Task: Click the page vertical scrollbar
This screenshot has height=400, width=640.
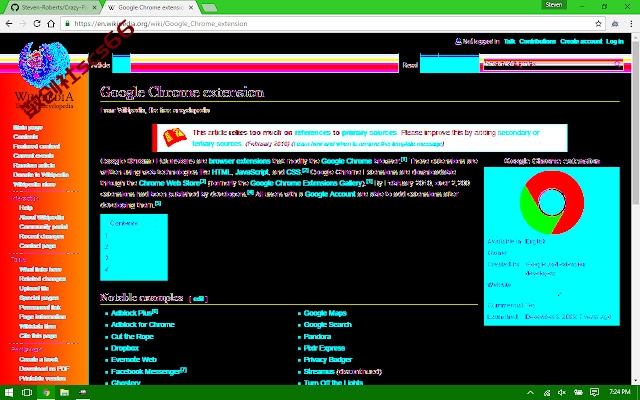Action: pyautogui.click(x=636, y=122)
